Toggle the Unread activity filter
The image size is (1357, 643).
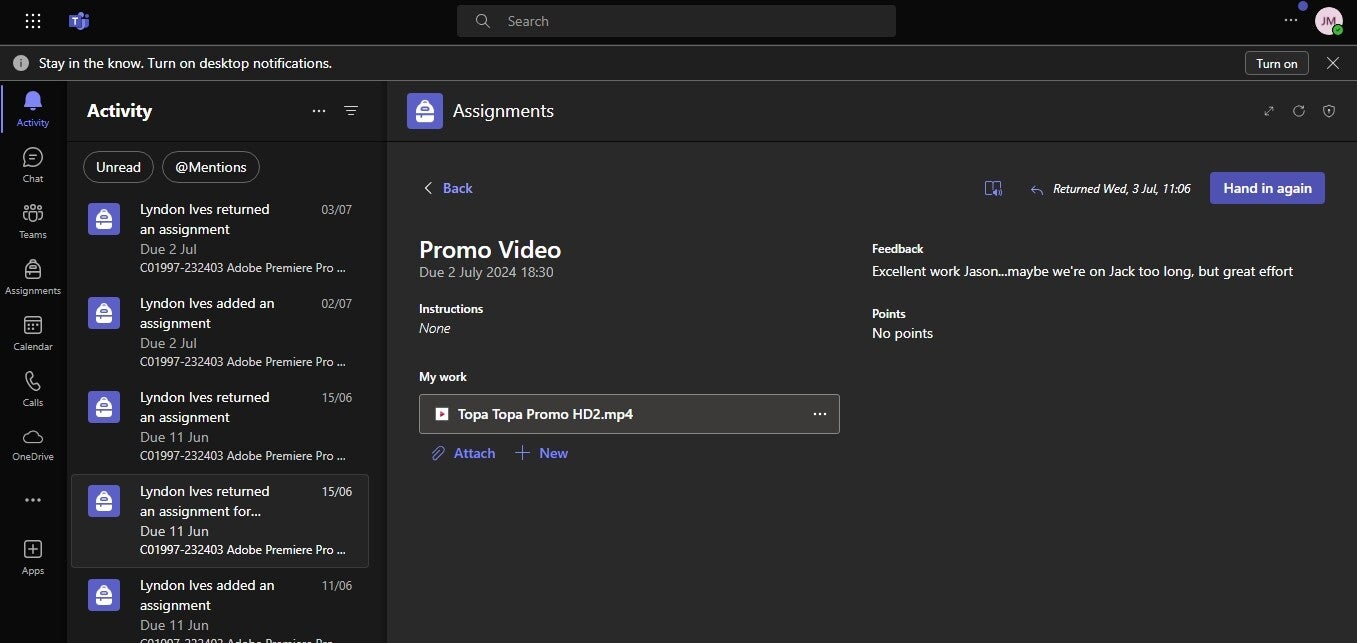(x=118, y=167)
